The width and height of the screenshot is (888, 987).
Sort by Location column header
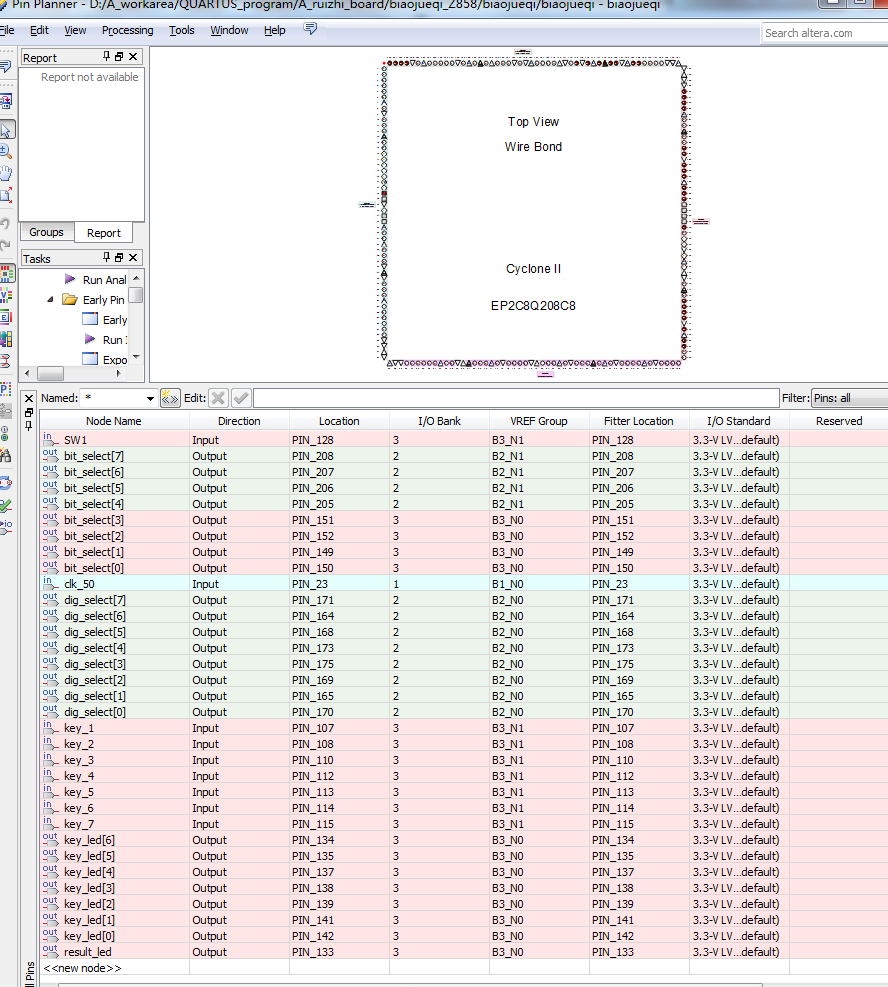339,421
